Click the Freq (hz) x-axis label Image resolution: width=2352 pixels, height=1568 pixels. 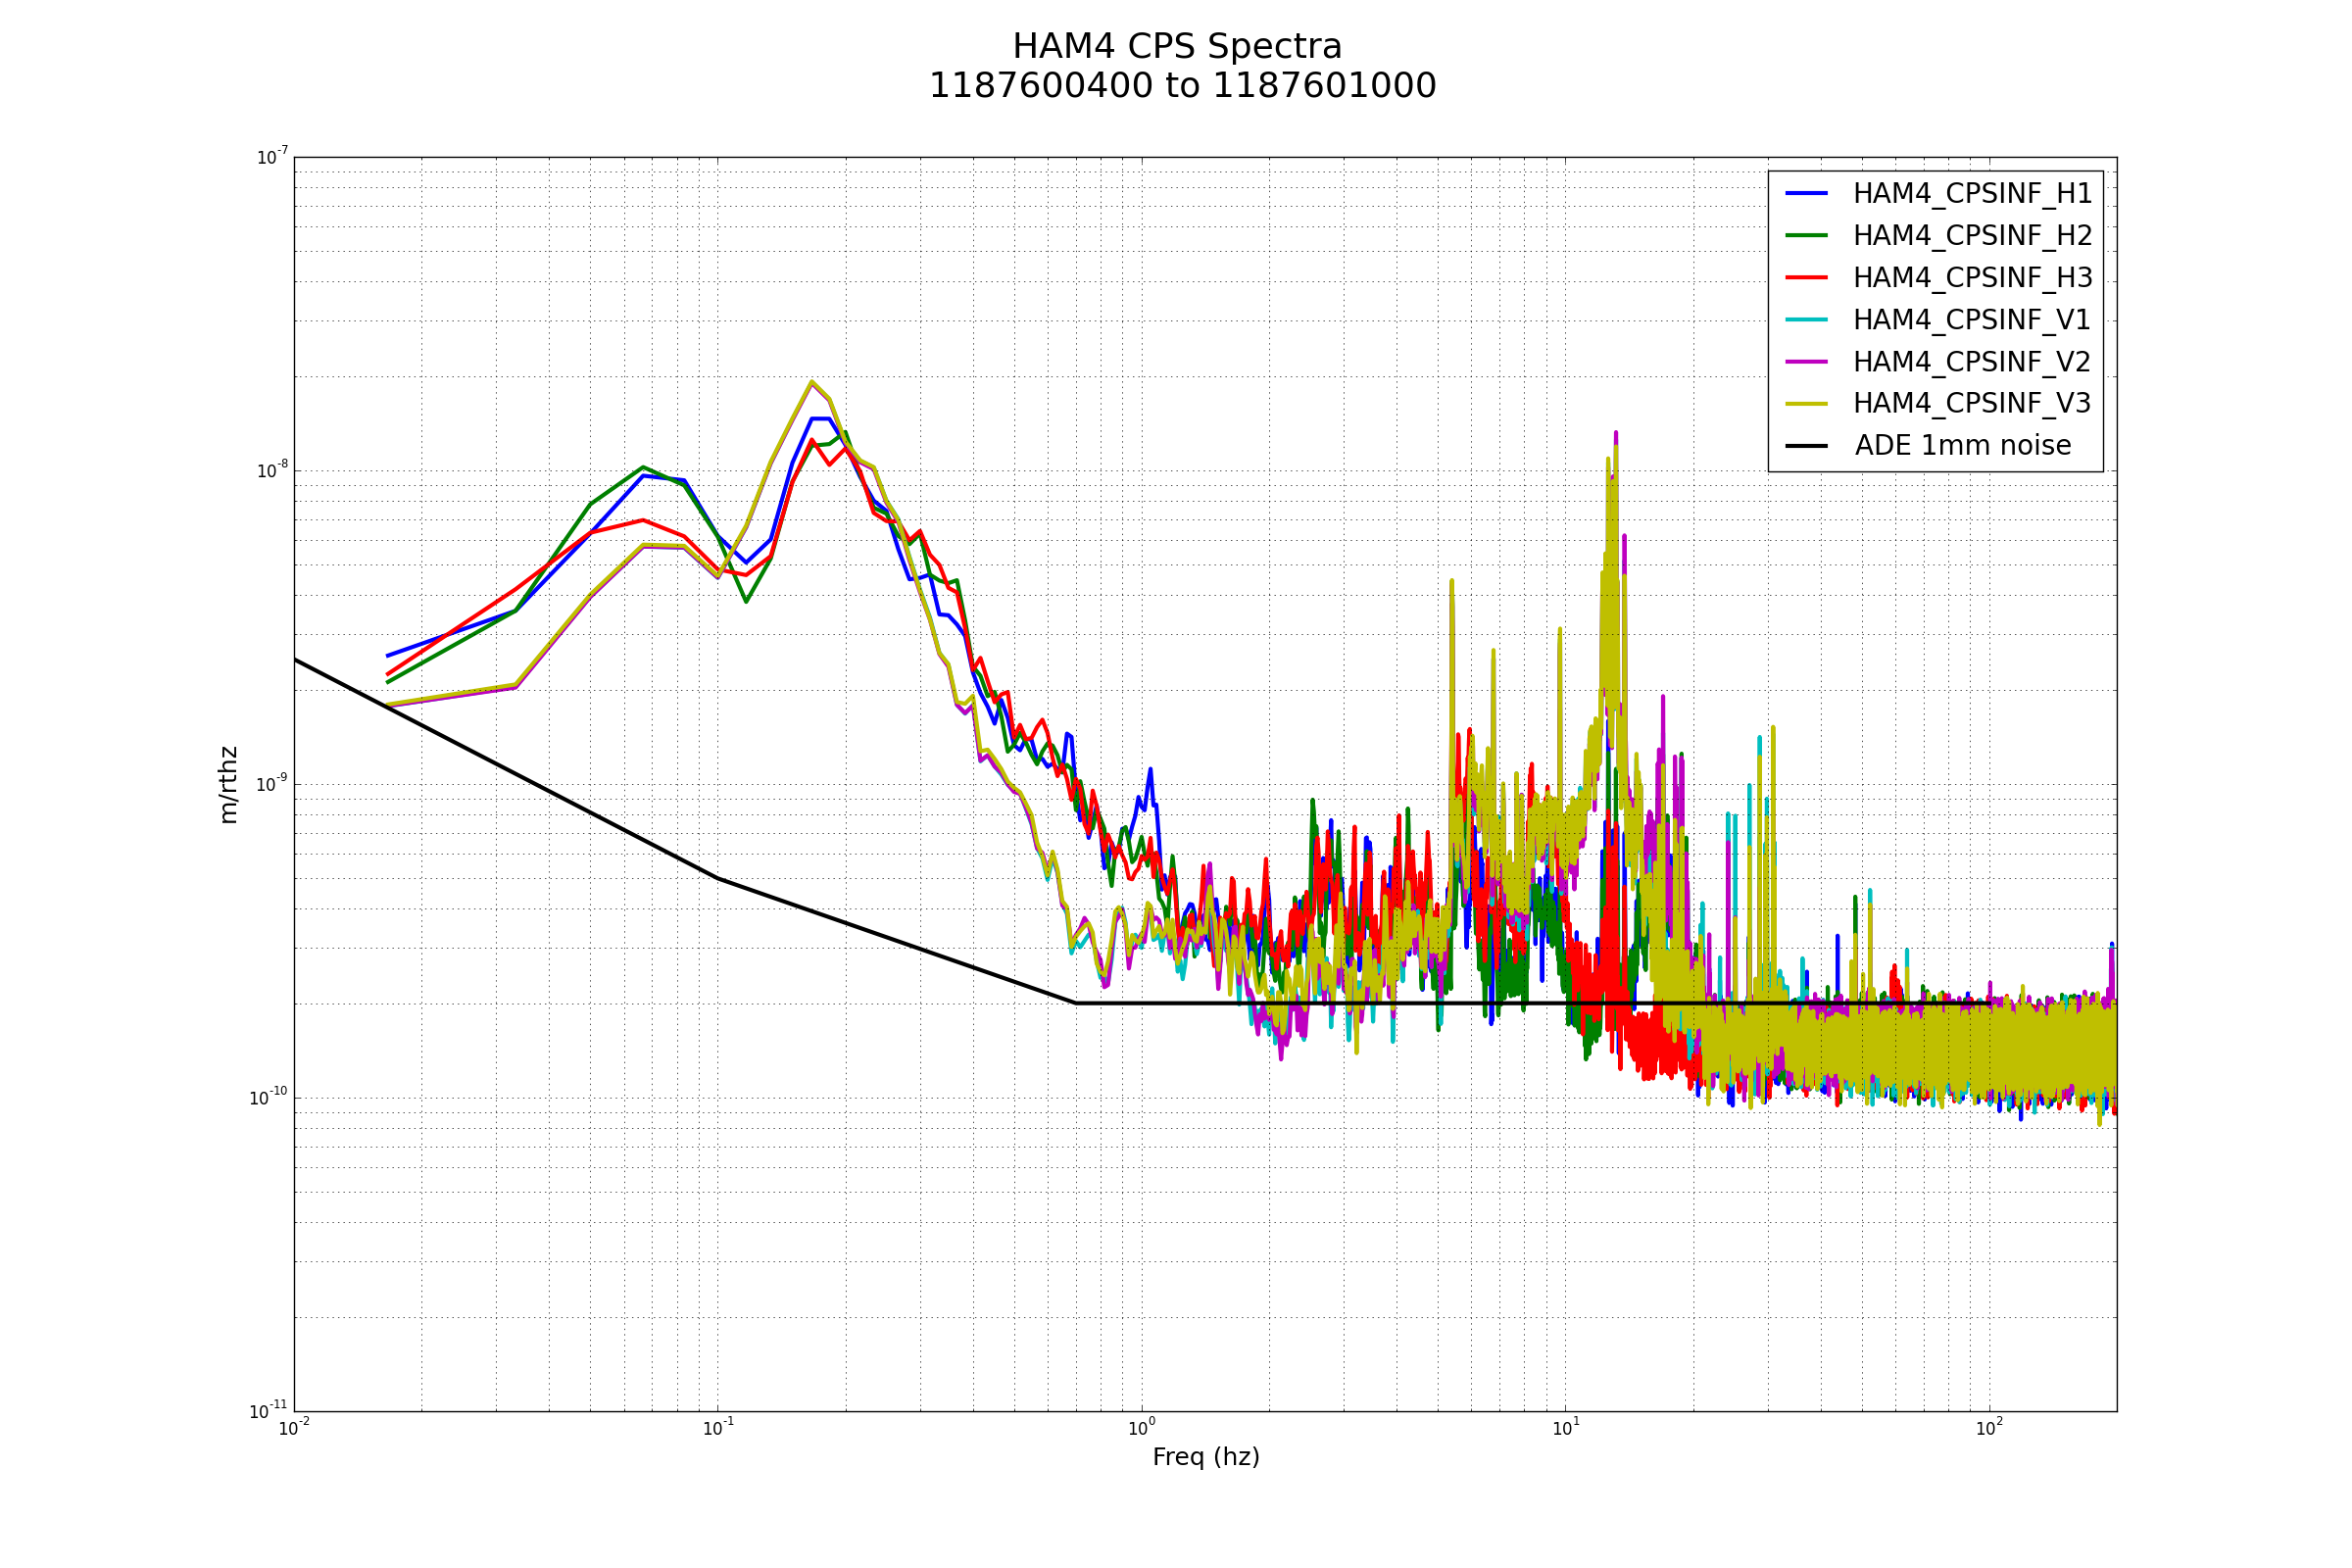pyautogui.click(x=1206, y=1457)
